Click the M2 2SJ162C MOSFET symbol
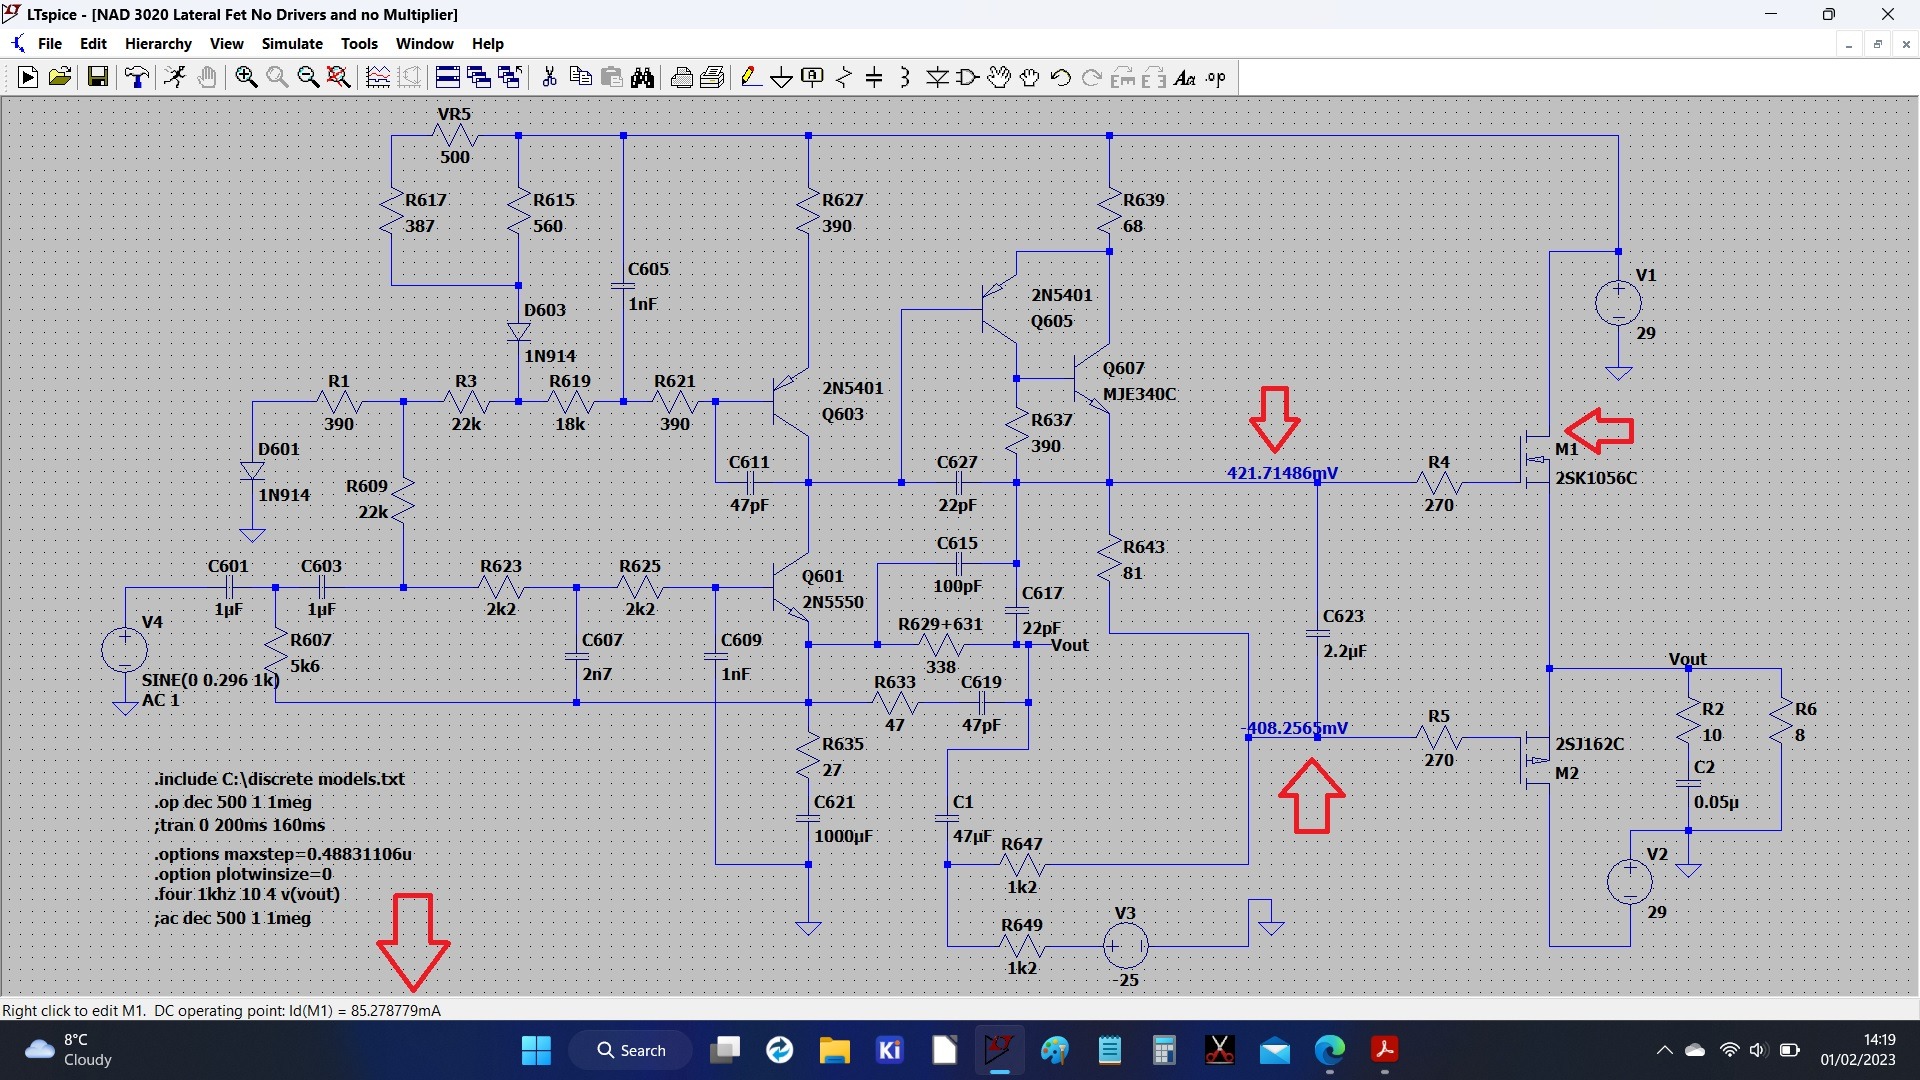Image resolution: width=1920 pixels, height=1080 pixels. point(1537,760)
